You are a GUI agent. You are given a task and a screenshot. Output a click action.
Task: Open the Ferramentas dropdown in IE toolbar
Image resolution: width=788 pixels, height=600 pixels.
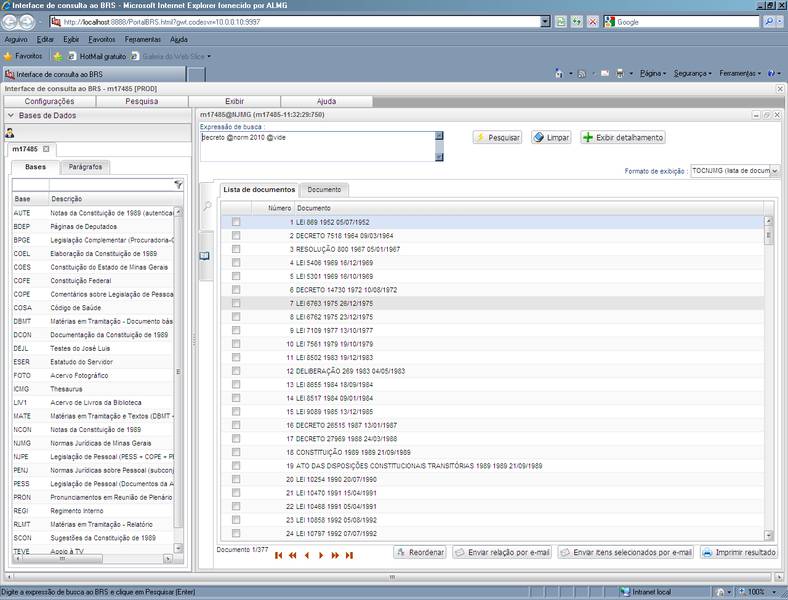pos(740,73)
